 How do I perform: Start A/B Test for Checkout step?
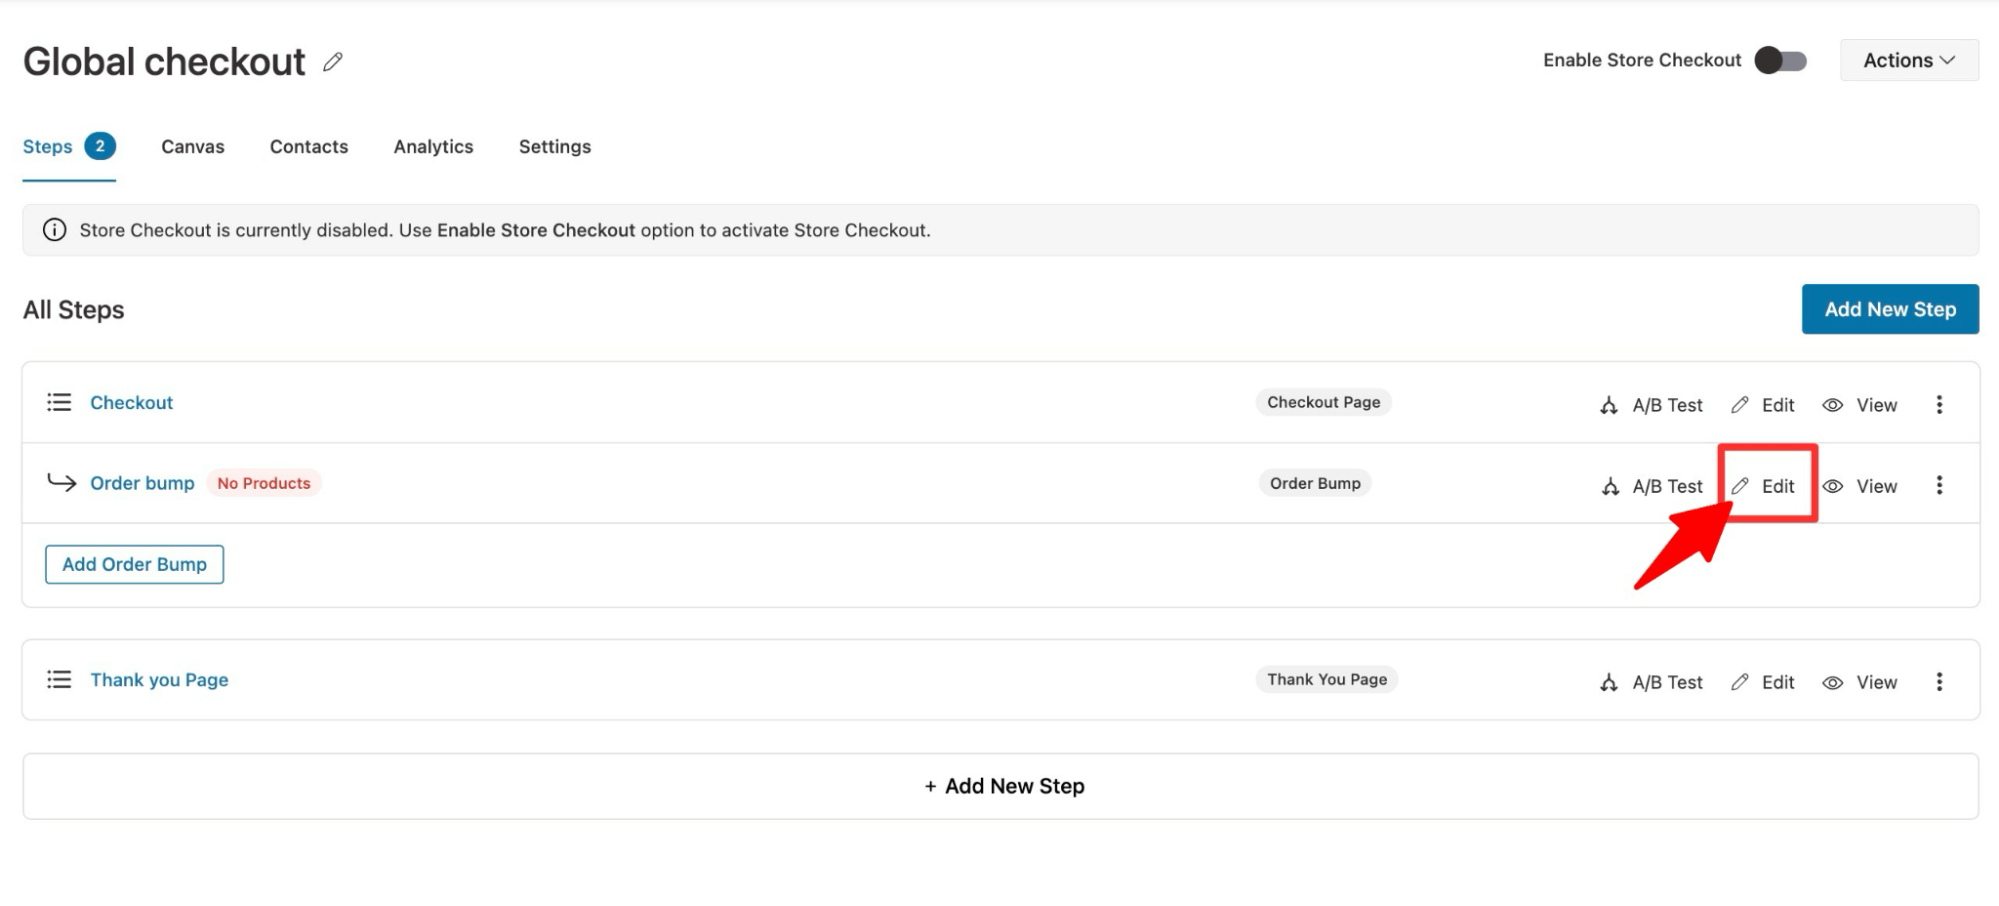(x=1651, y=405)
